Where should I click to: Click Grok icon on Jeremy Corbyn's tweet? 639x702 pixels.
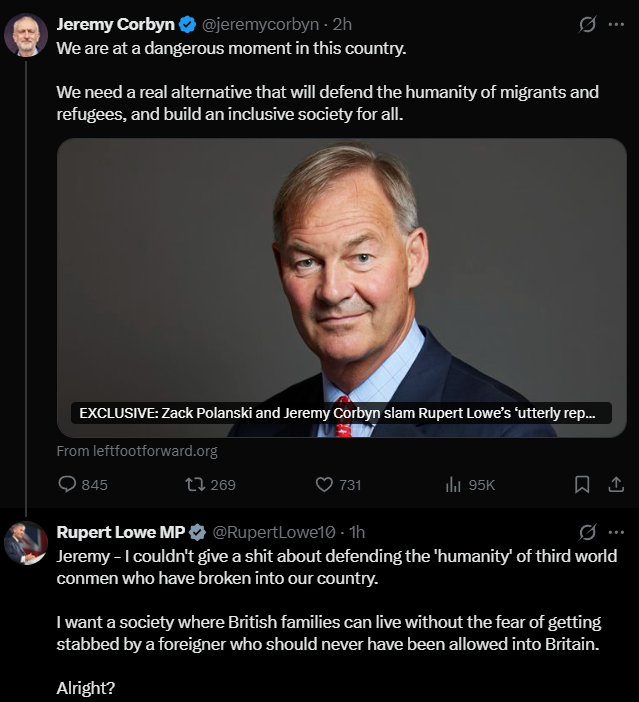click(x=588, y=24)
